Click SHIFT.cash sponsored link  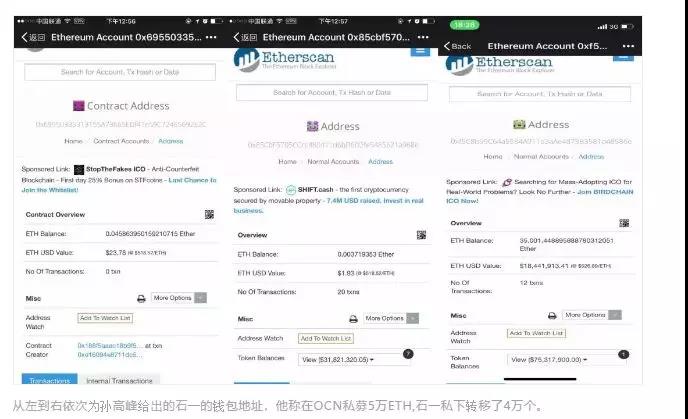point(315,190)
